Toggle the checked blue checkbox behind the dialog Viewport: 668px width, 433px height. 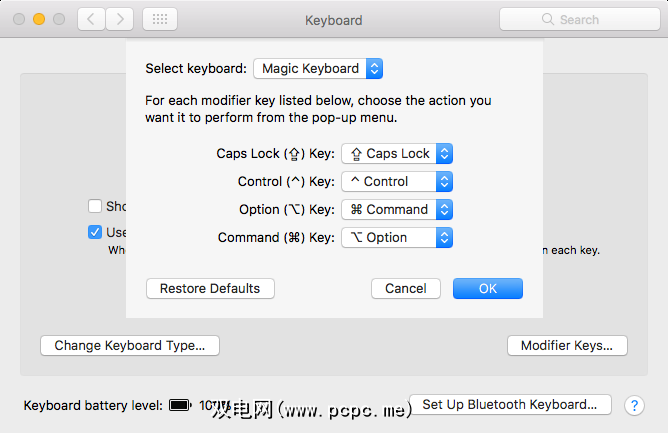click(95, 232)
